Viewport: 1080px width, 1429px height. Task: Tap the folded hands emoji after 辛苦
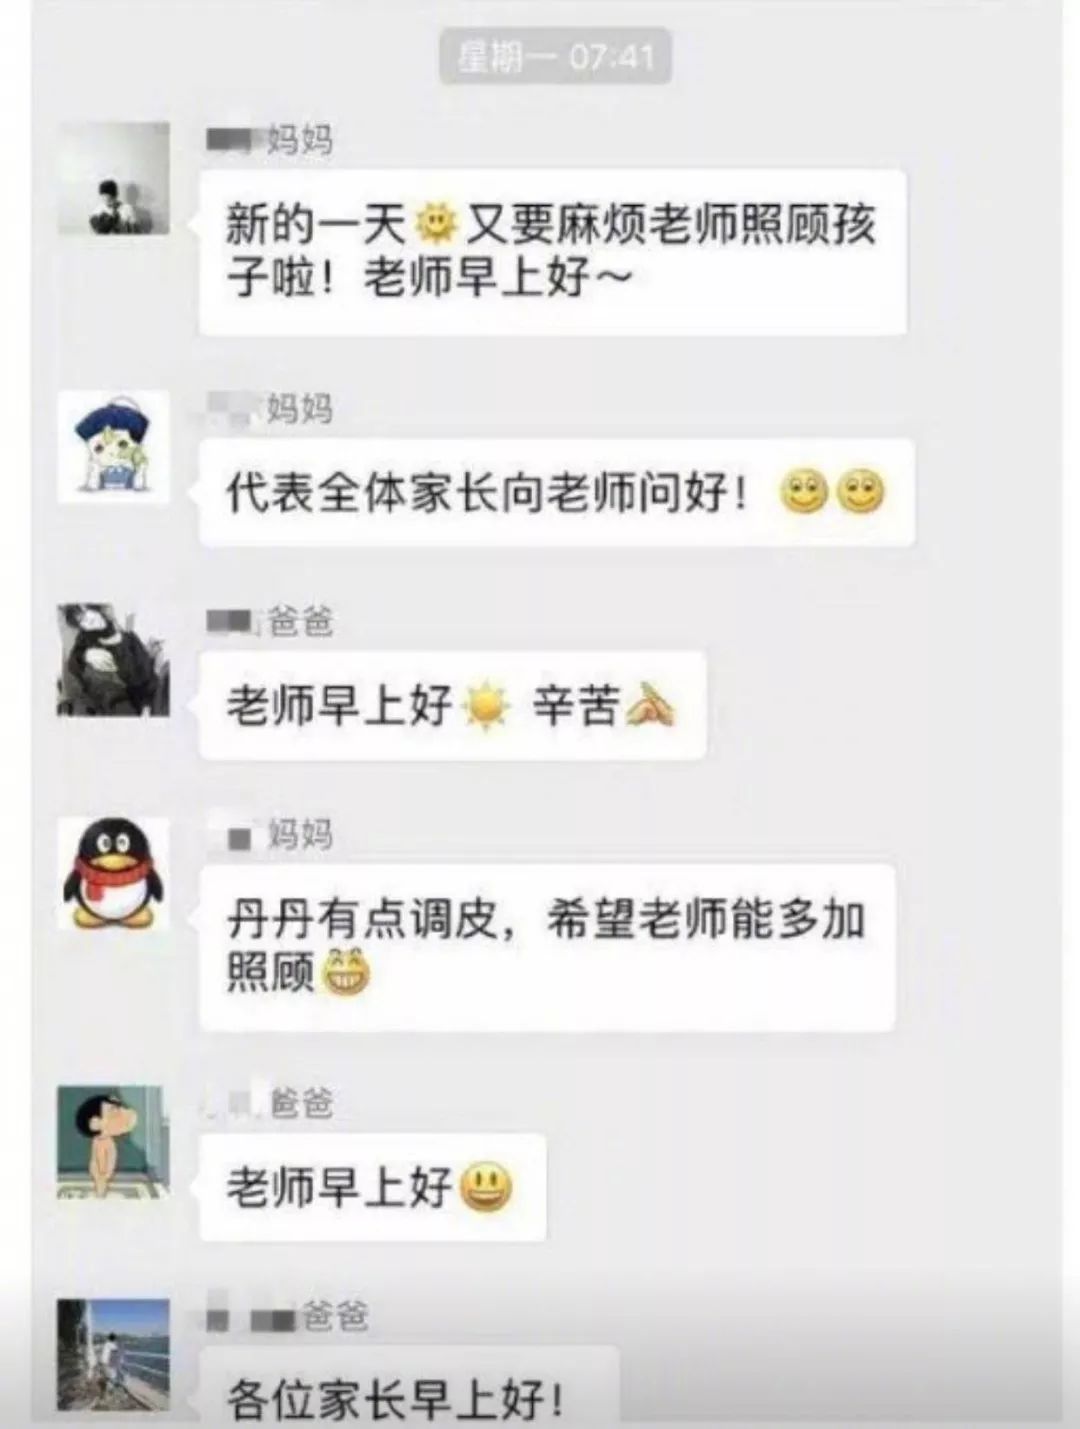pyautogui.click(x=649, y=706)
